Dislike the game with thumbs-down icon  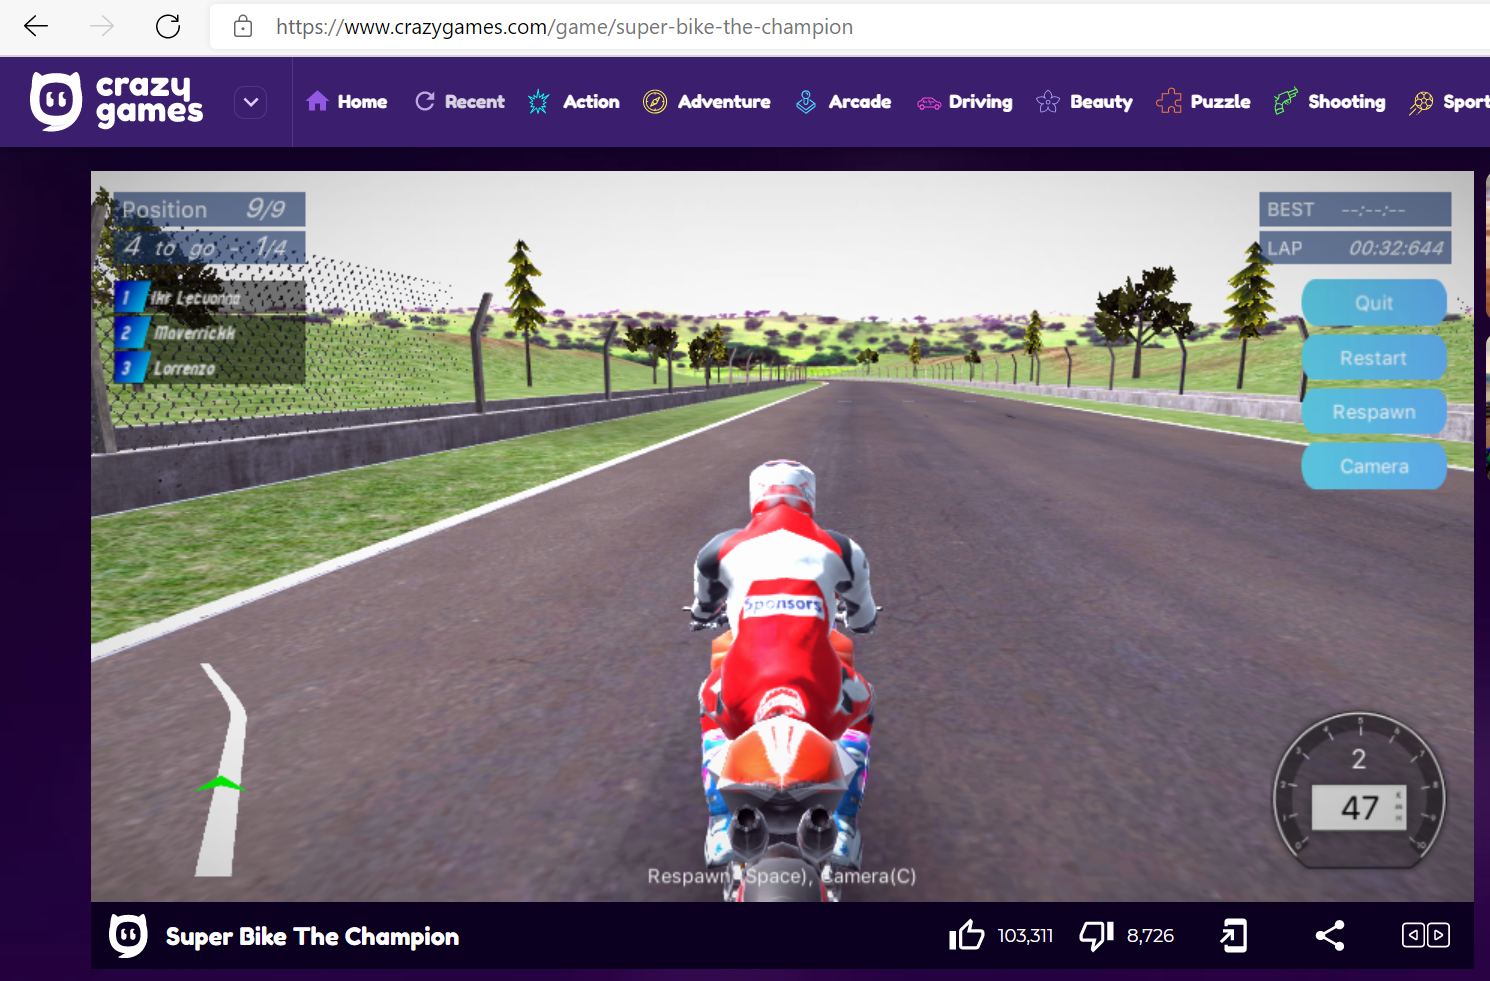[x=1097, y=935]
